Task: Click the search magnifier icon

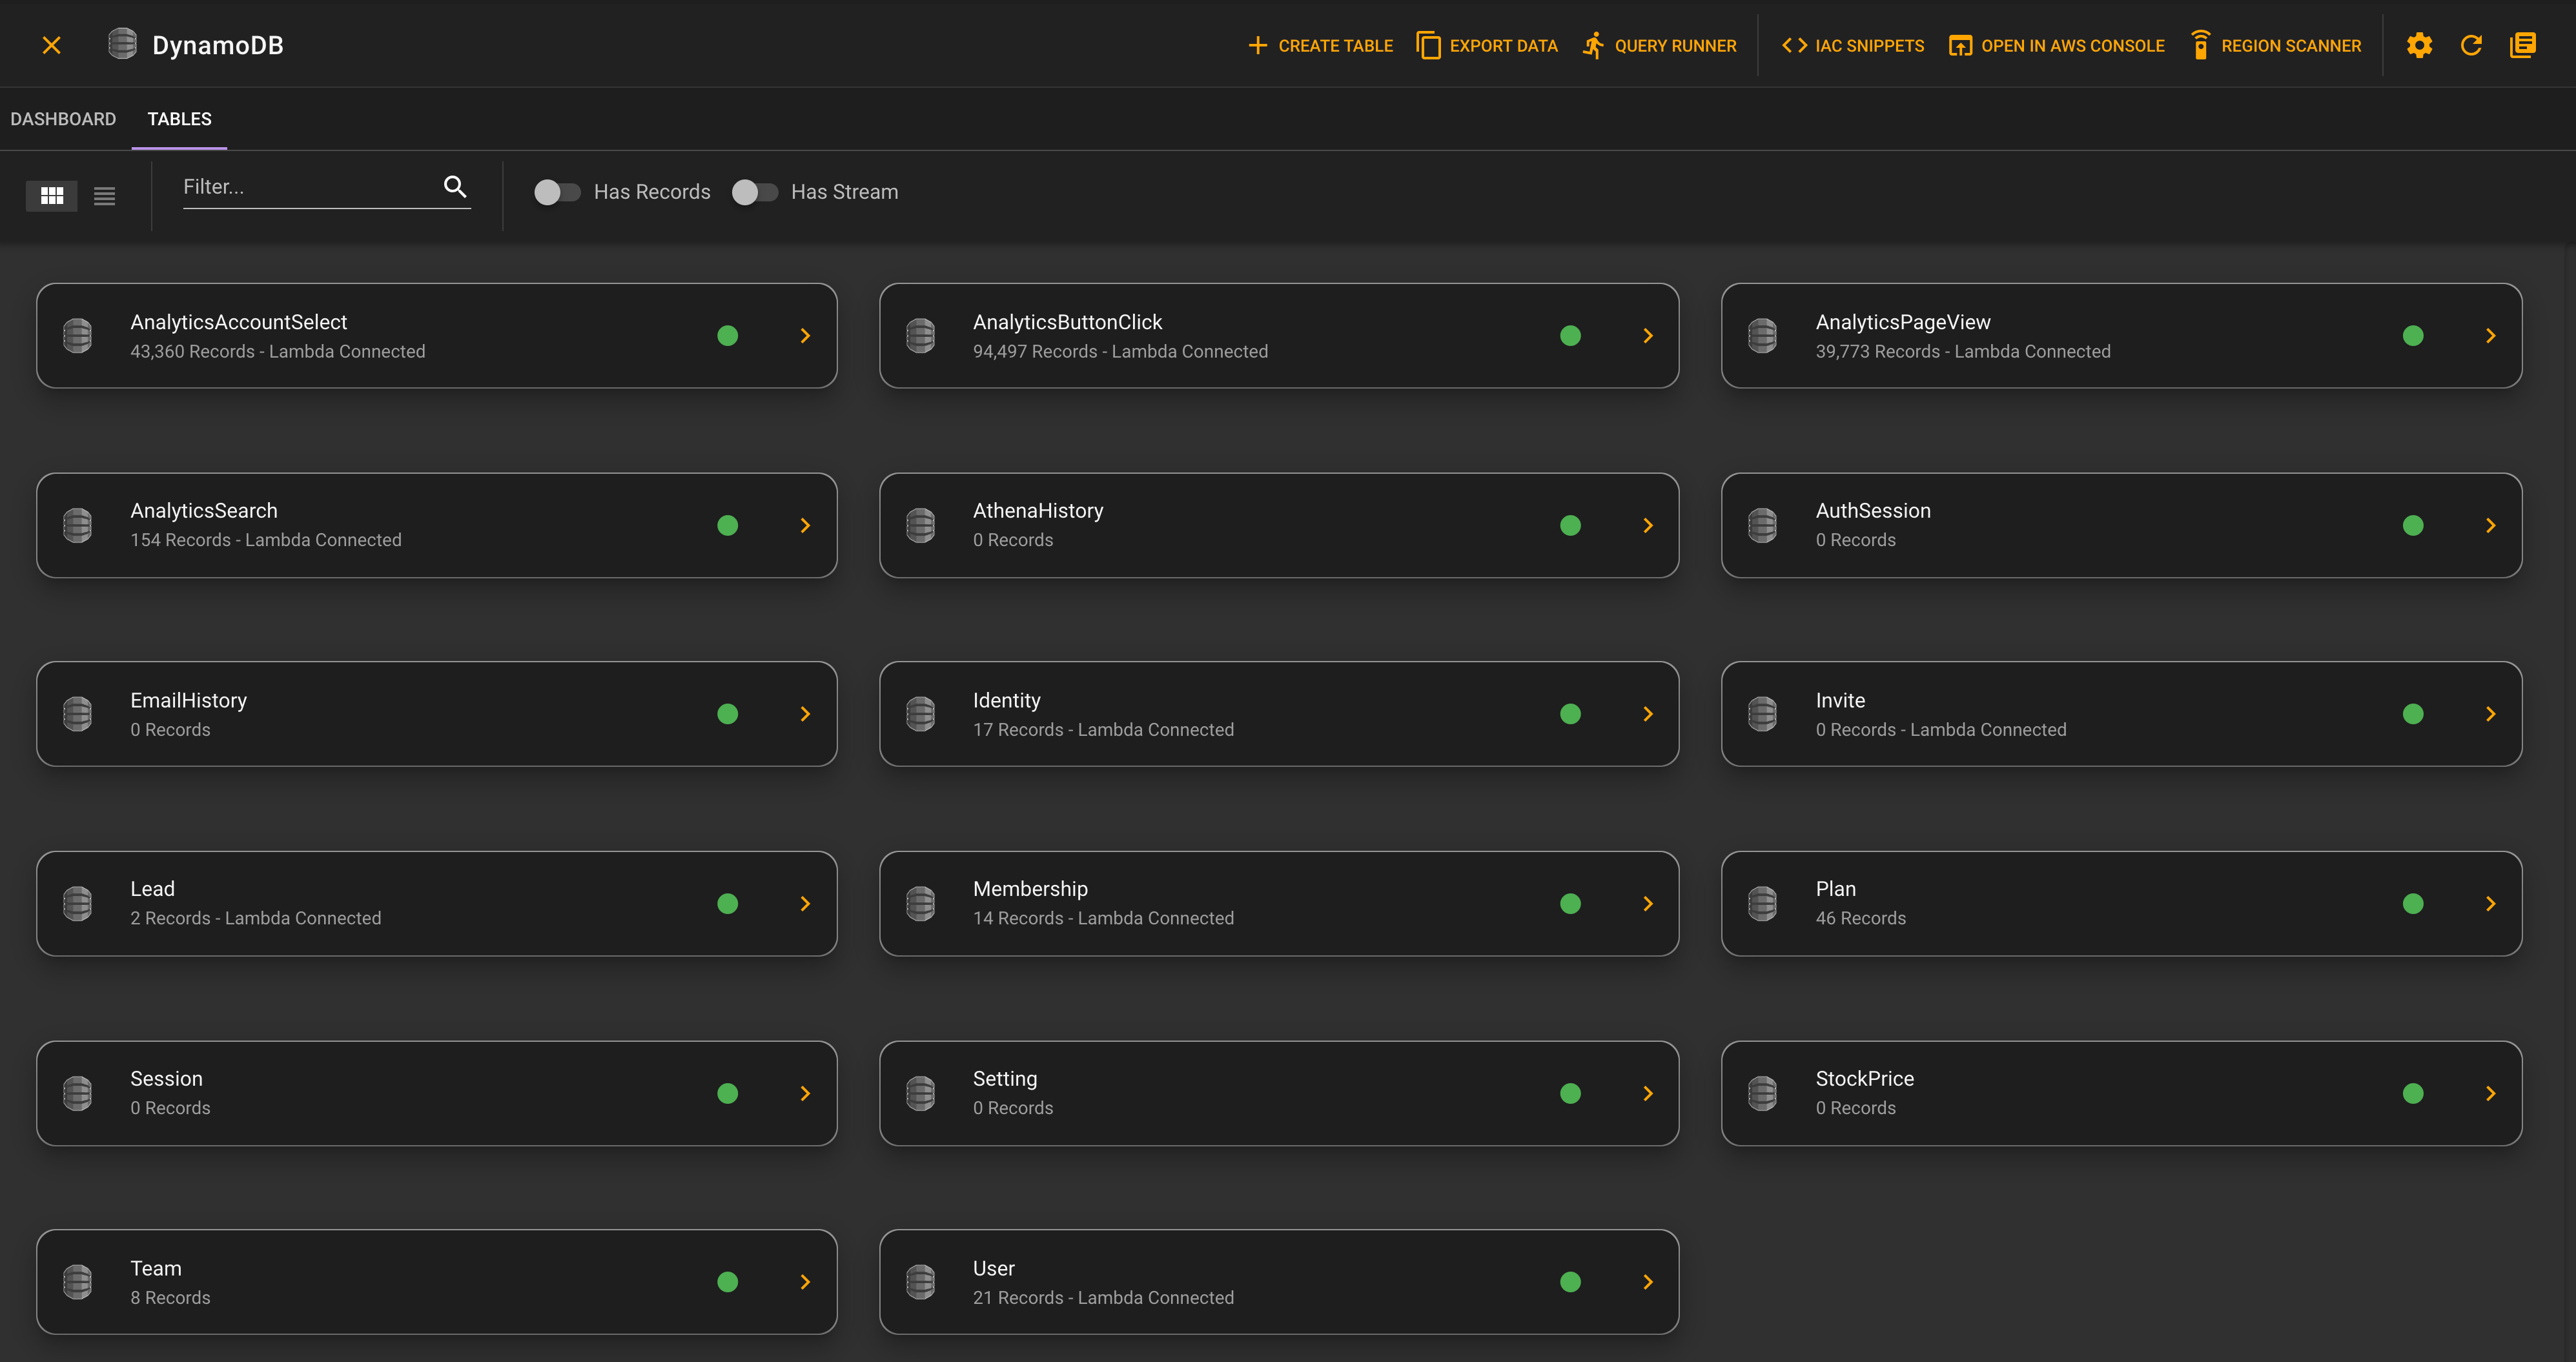Action: pyautogui.click(x=455, y=186)
